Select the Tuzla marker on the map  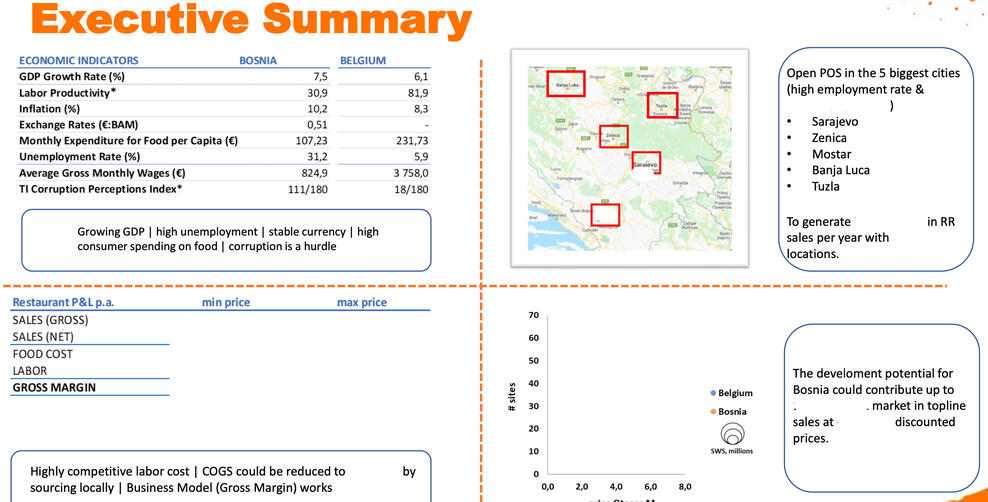tap(661, 107)
